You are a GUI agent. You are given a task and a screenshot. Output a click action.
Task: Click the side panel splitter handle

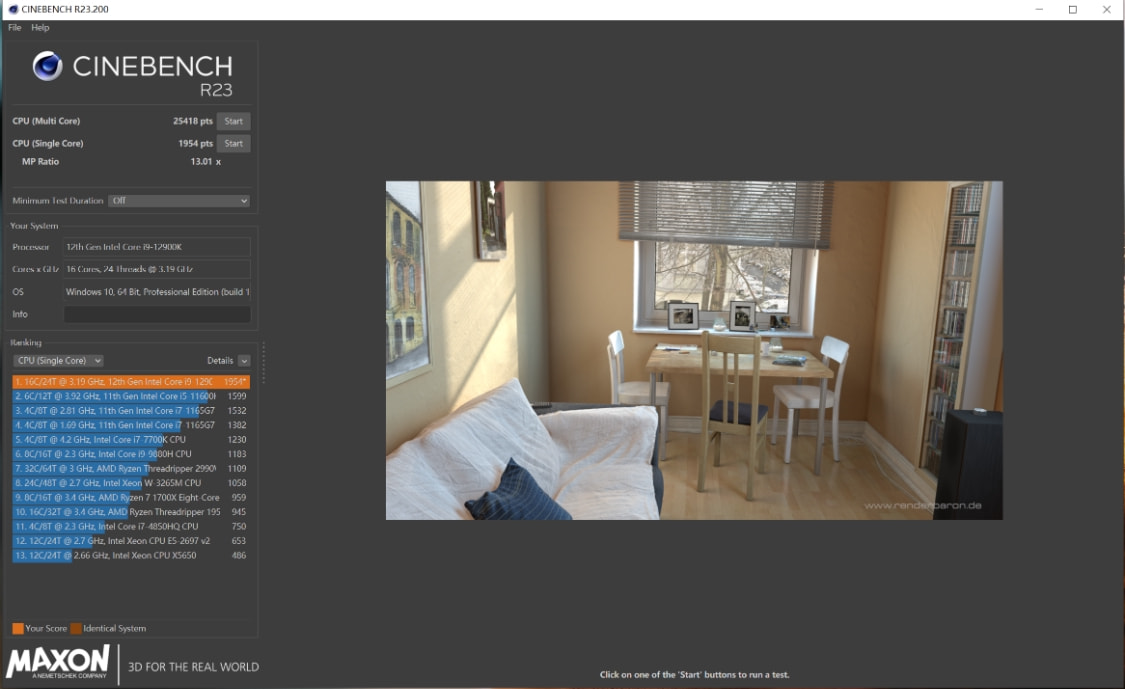[x=263, y=362]
